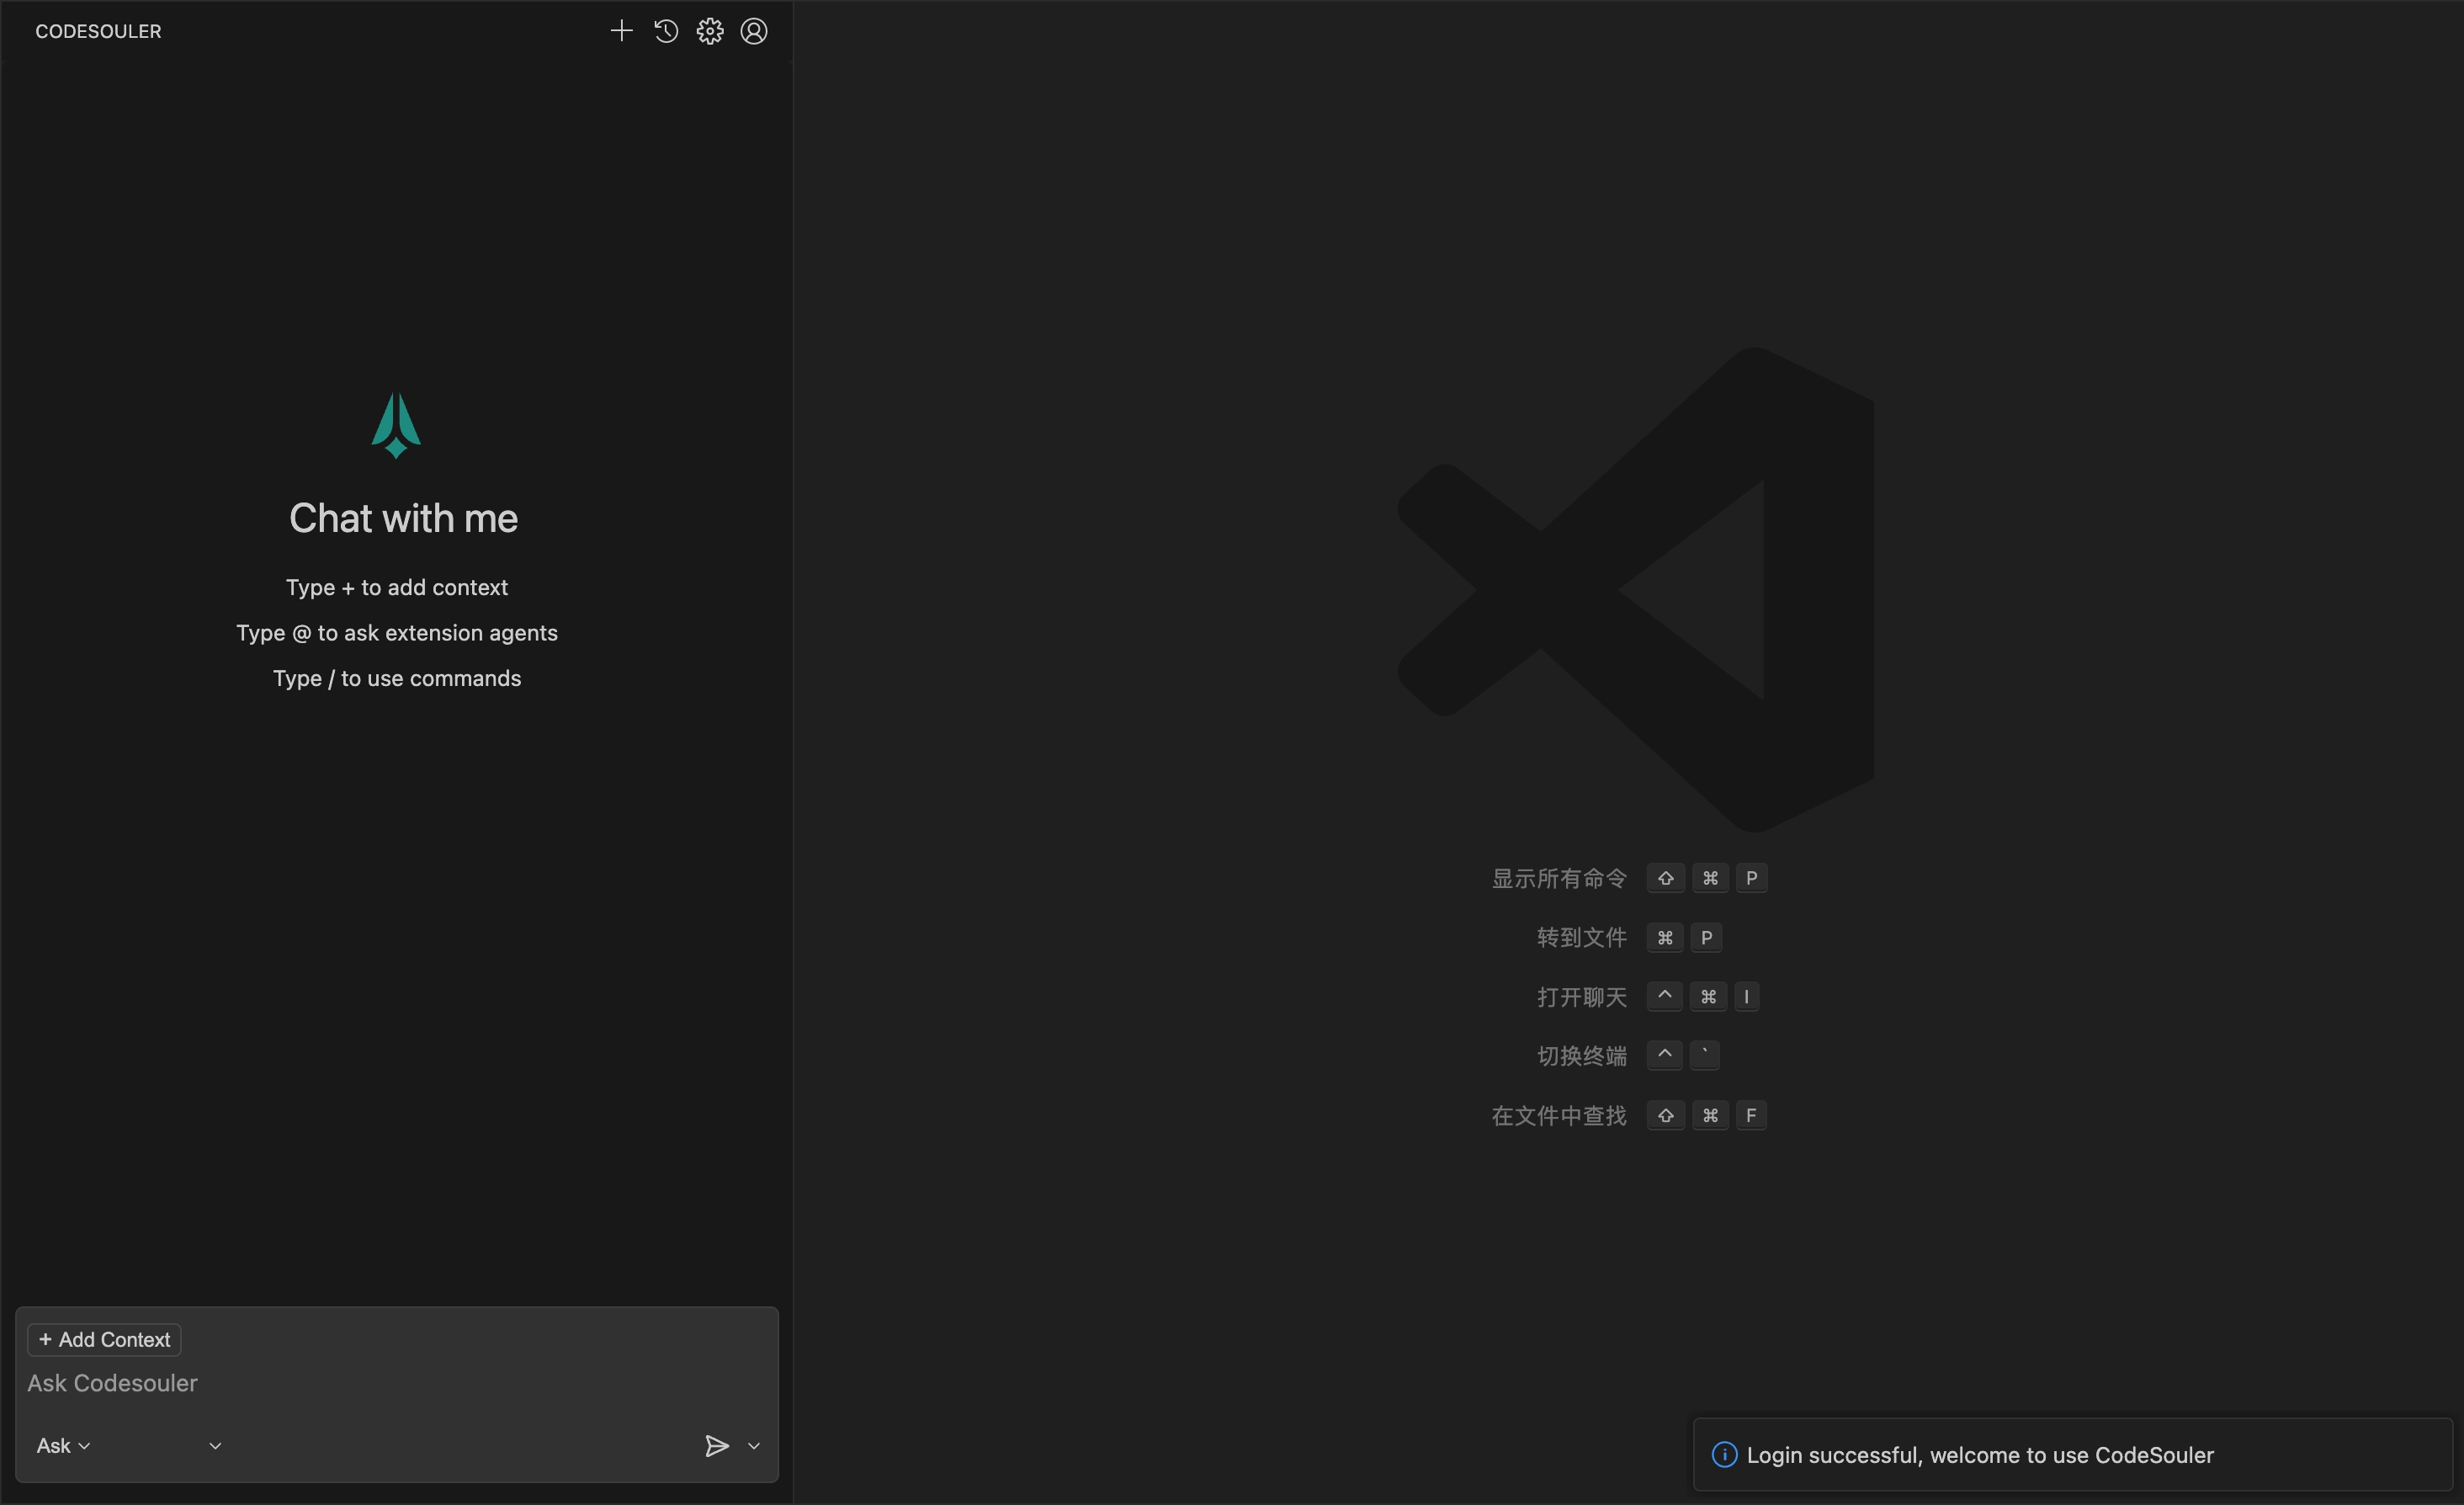2464x1505 pixels.
Task: Click the 打开聊天 shortcut hint
Action: (x=1581, y=997)
